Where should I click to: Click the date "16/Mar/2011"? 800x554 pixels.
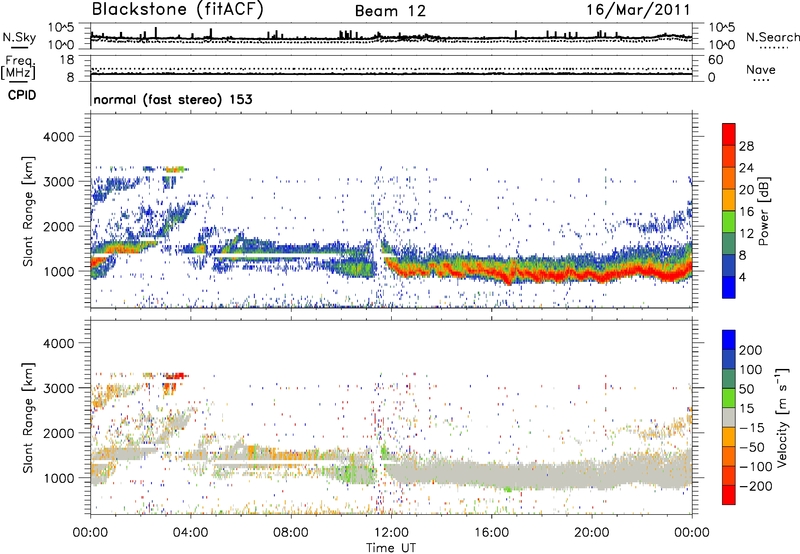point(638,10)
